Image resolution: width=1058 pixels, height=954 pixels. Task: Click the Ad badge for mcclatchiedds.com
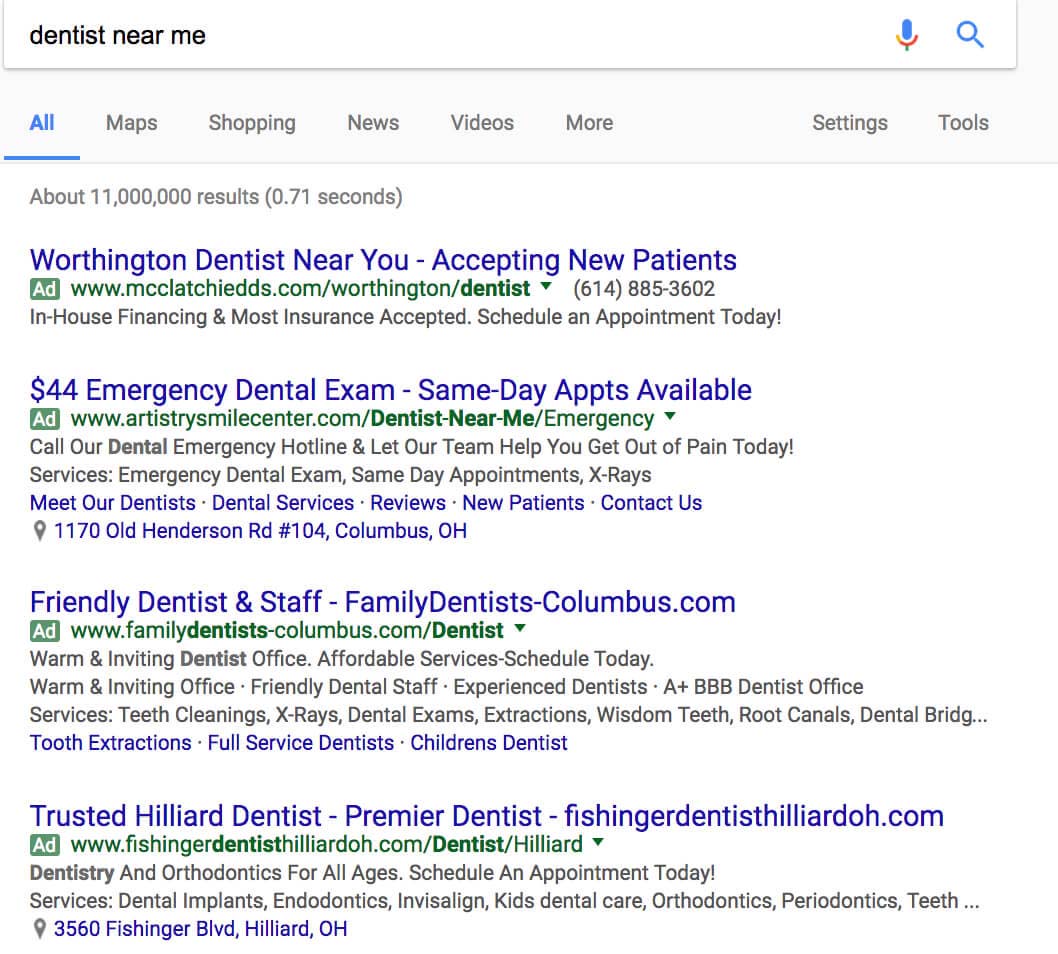point(45,289)
